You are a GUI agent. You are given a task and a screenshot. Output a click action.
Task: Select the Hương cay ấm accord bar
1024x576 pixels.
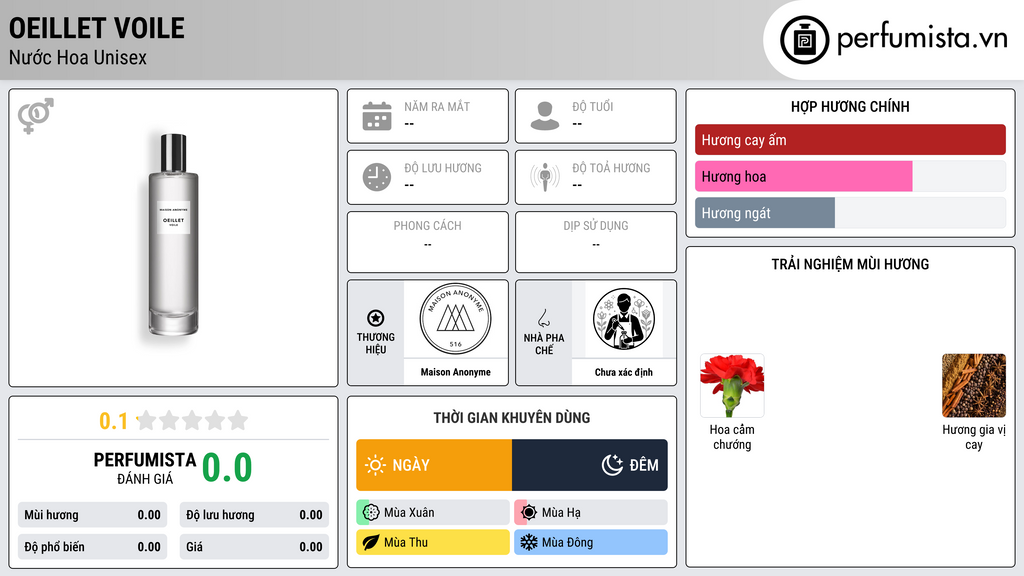(850, 140)
